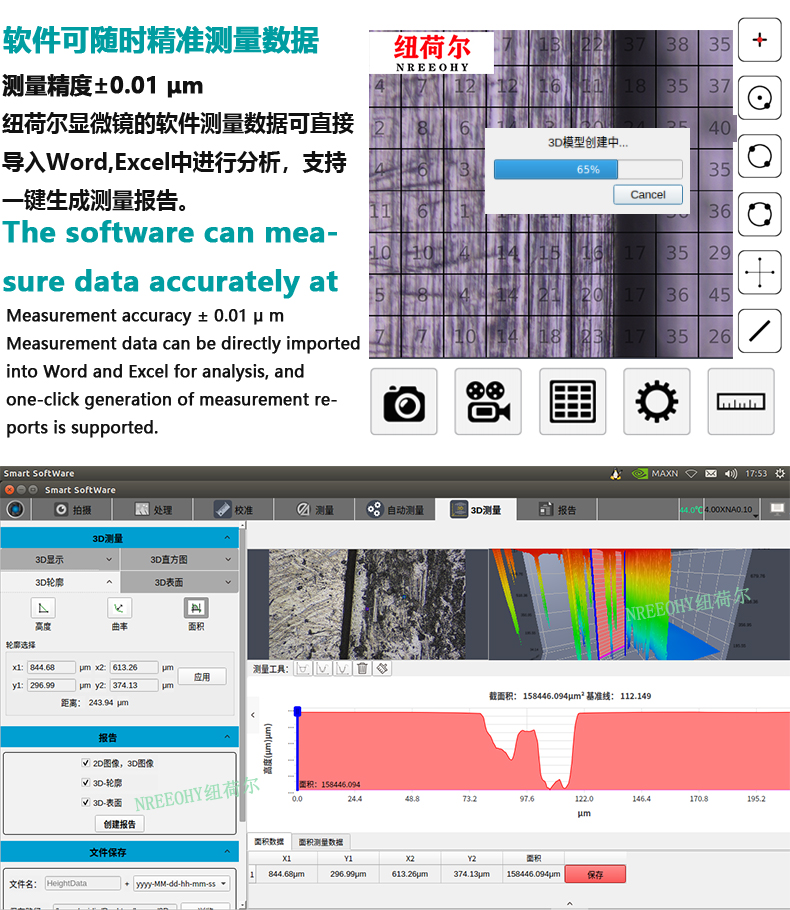Open the system volume icon

(x=730, y=474)
